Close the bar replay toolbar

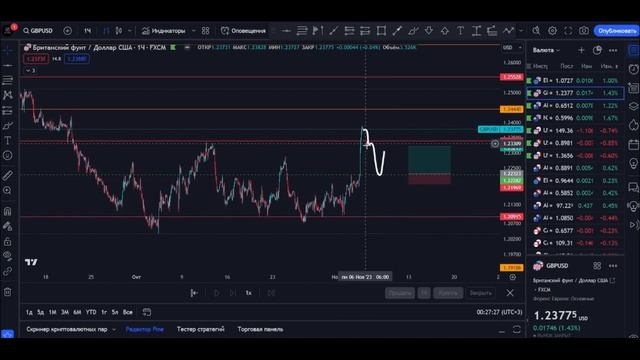coord(510,293)
